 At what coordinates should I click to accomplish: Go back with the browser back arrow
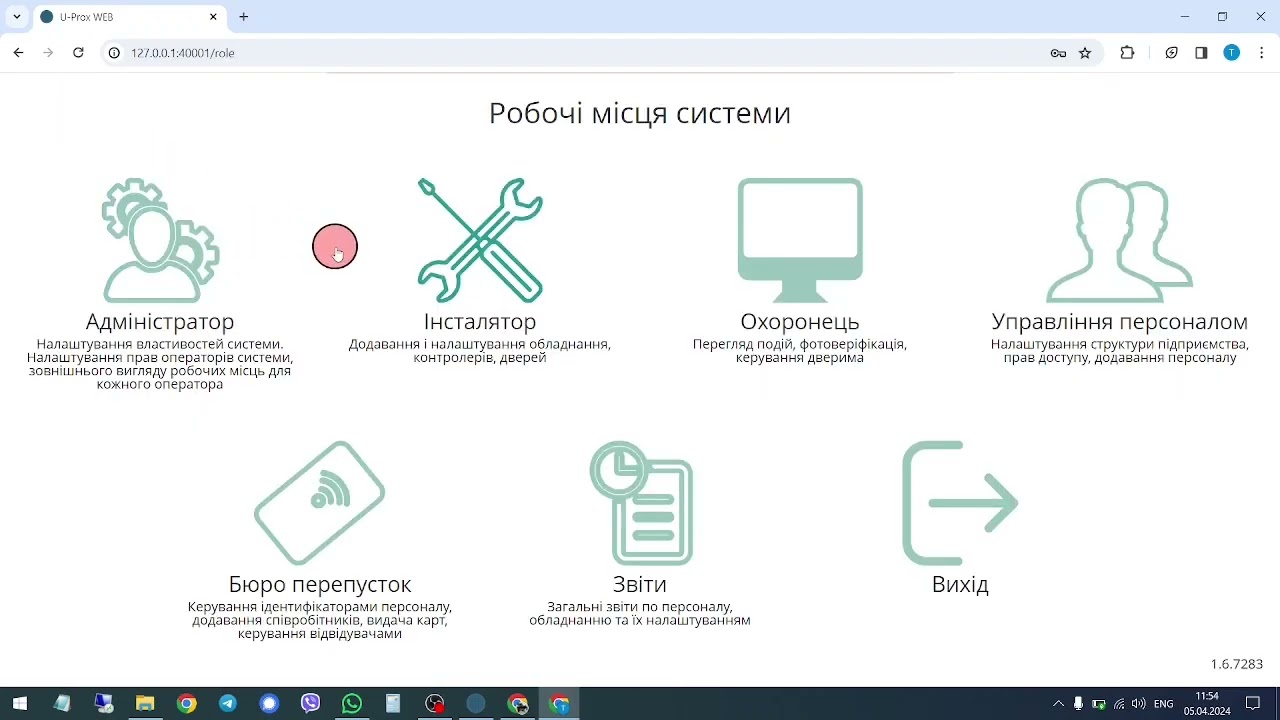point(18,53)
